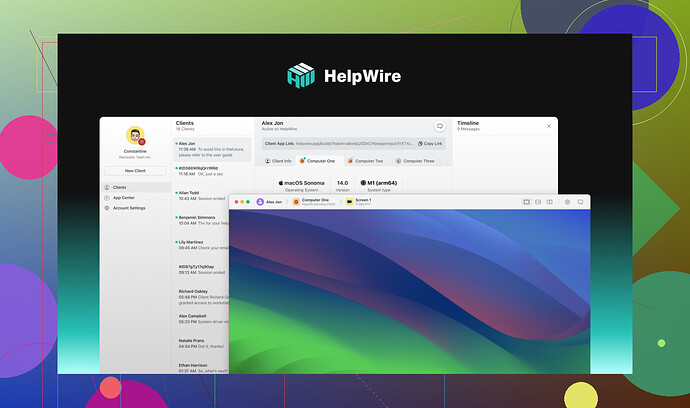Click Computer One breadcrumb in remote session window
The height and width of the screenshot is (408, 690).
click(x=314, y=202)
